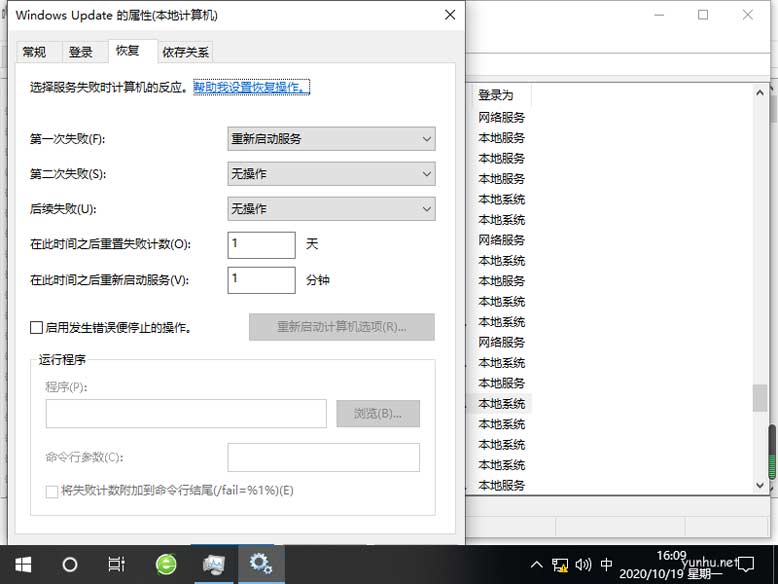Open the Windows Start menu

click(23, 565)
